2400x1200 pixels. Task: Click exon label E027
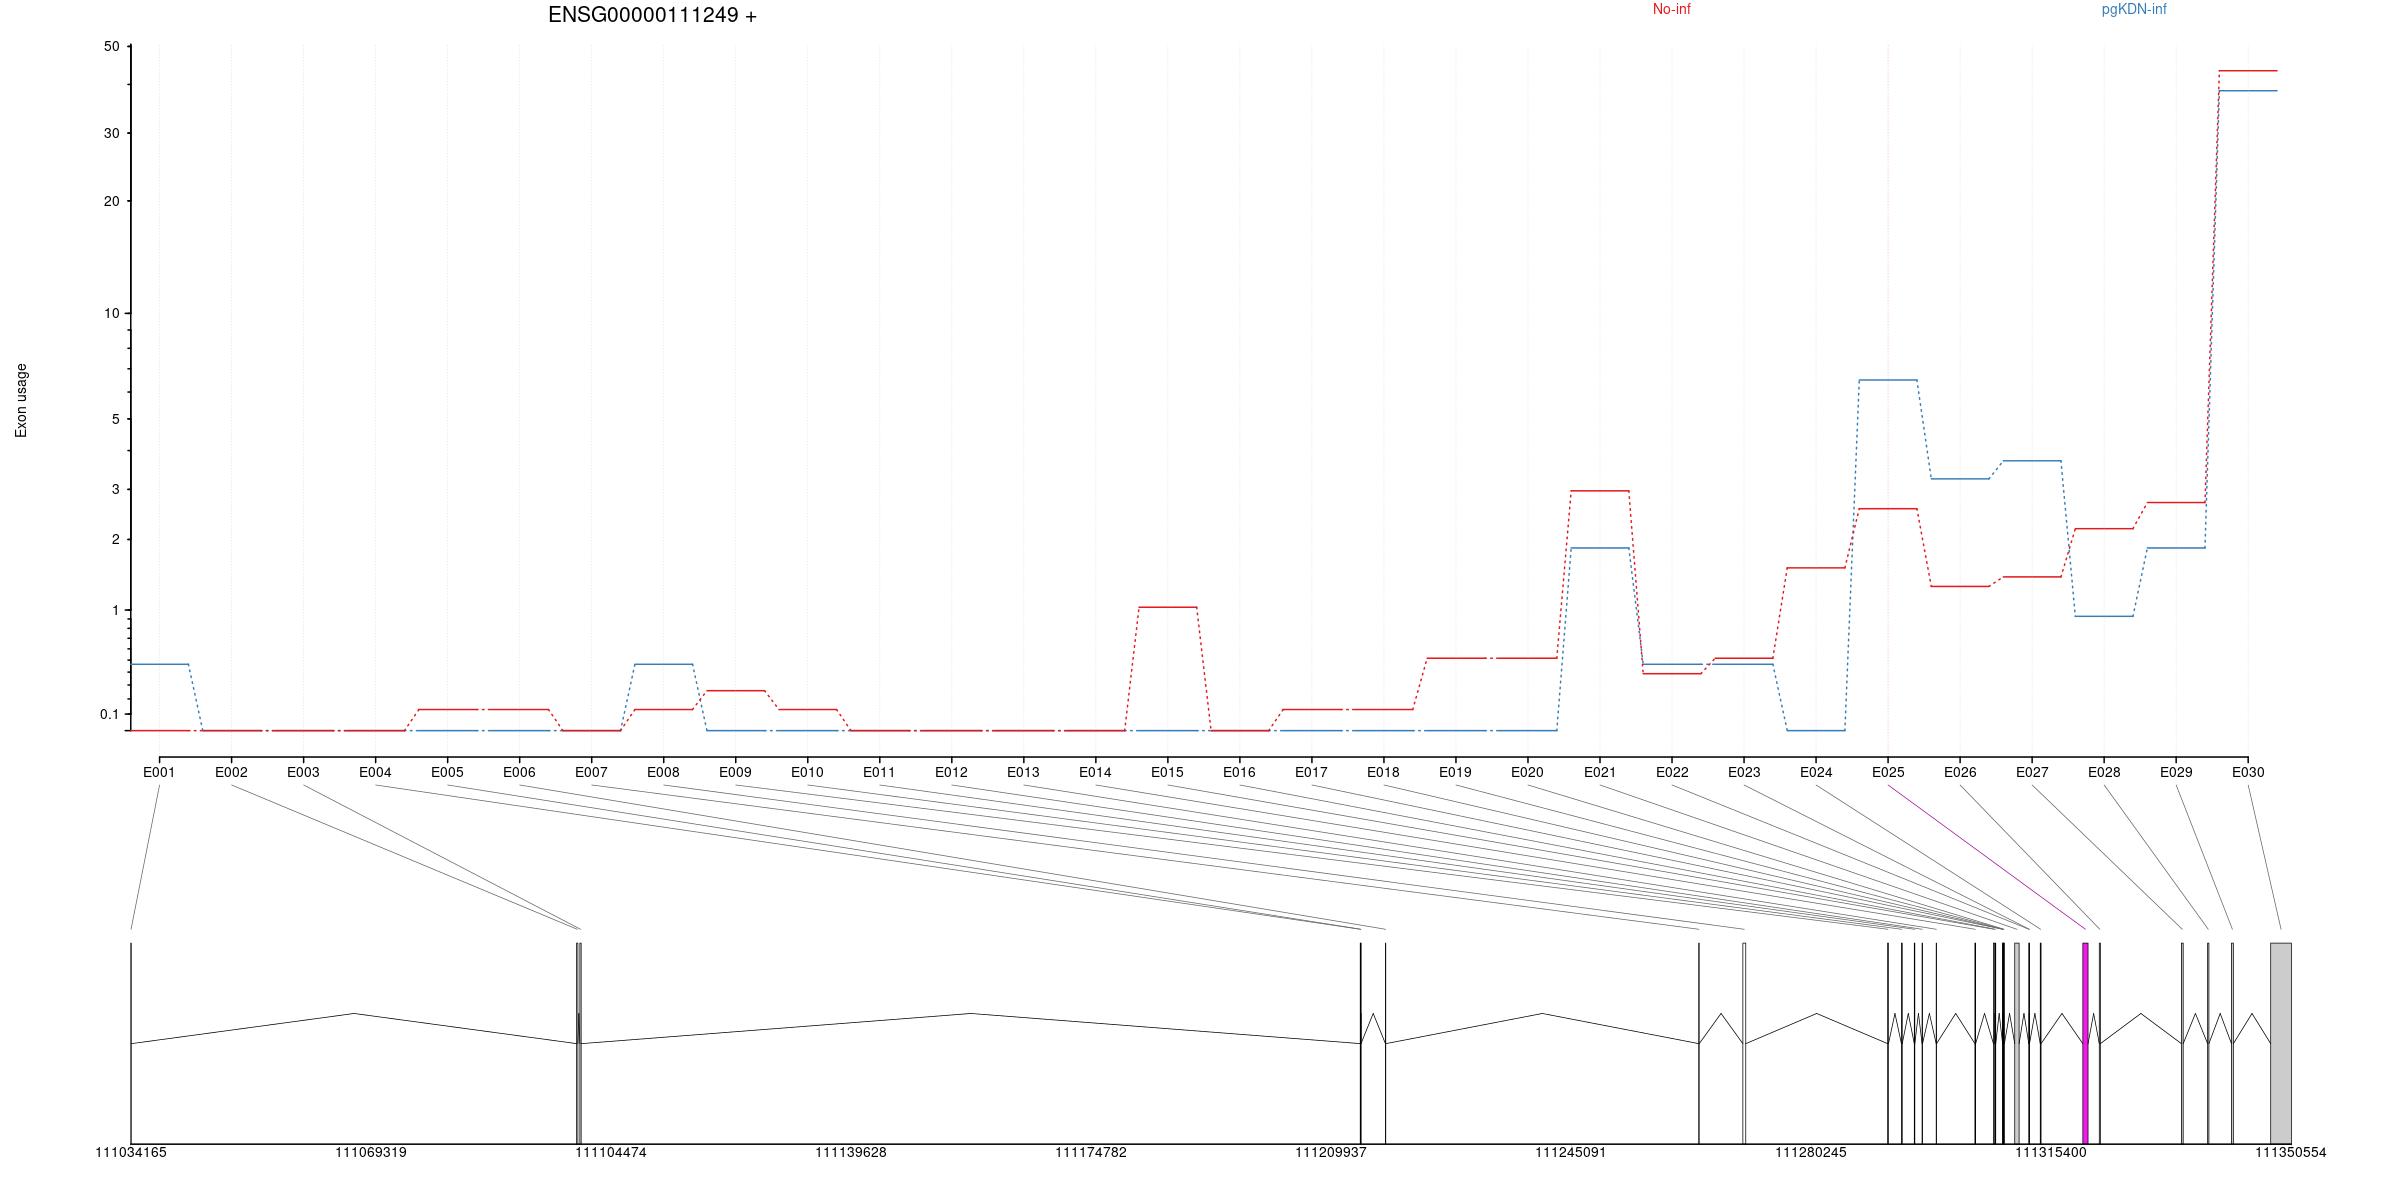tap(2032, 772)
